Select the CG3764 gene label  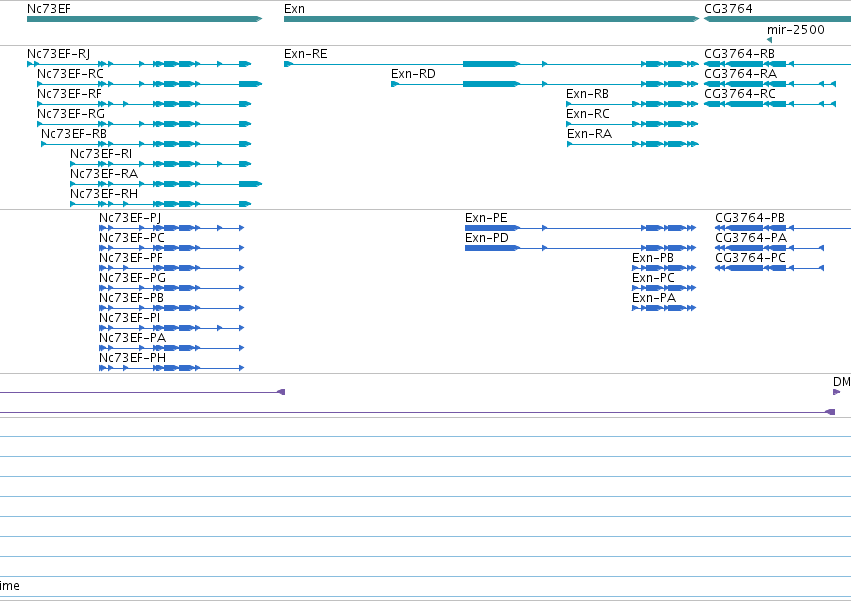pos(728,9)
